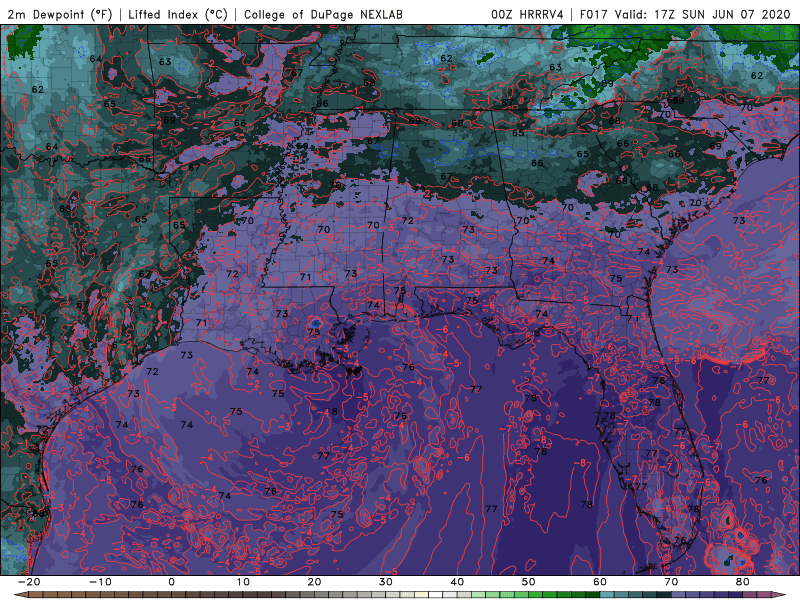
Task: Click the 0 label on the color scale
Action: click(x=171, y=582)
